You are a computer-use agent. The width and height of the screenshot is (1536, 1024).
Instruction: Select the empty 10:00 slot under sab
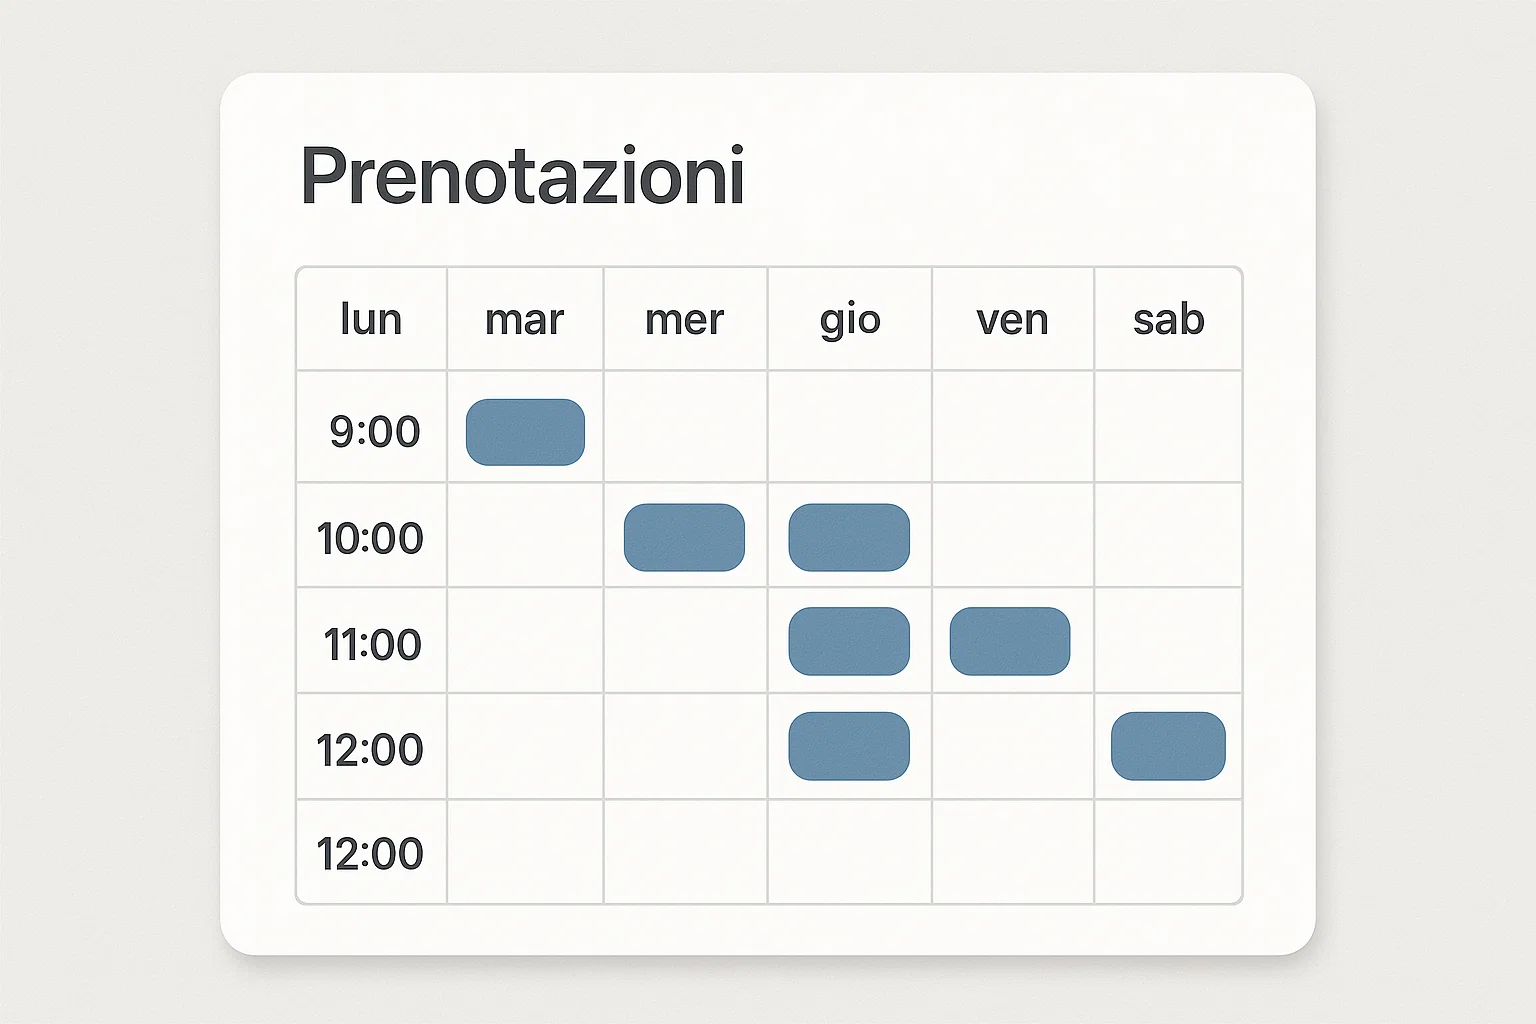(1168, 535)
